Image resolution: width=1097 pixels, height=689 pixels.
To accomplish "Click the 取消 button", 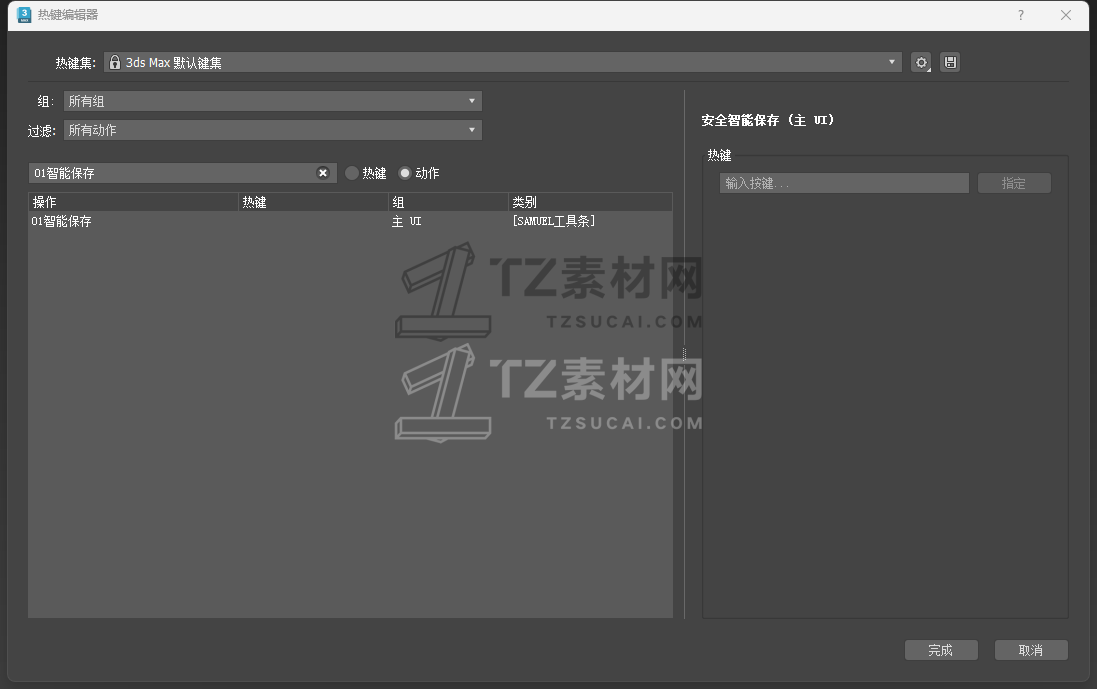I will point(1031,650).
